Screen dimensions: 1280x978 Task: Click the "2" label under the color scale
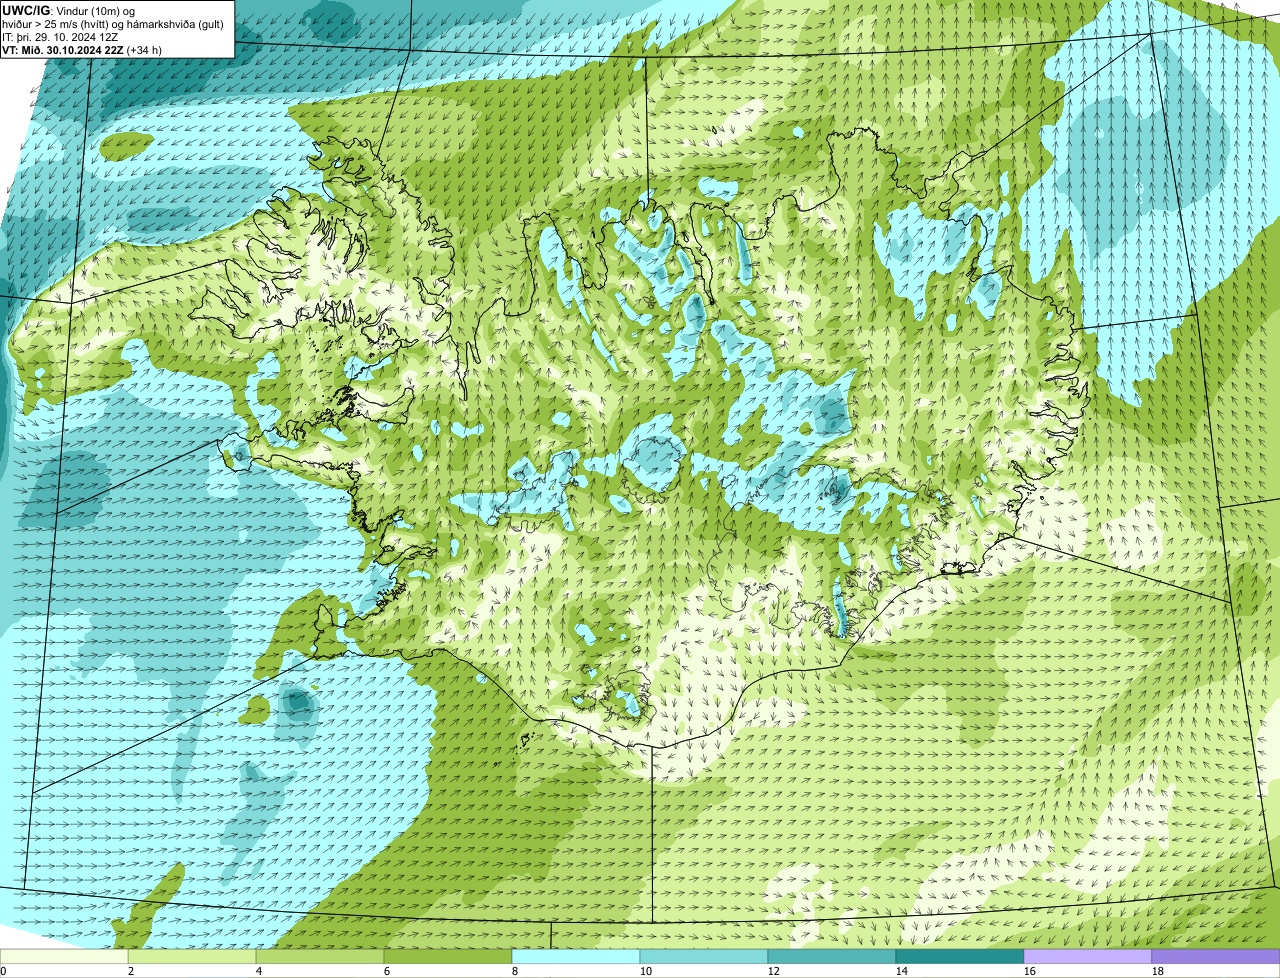pos(131,971)
